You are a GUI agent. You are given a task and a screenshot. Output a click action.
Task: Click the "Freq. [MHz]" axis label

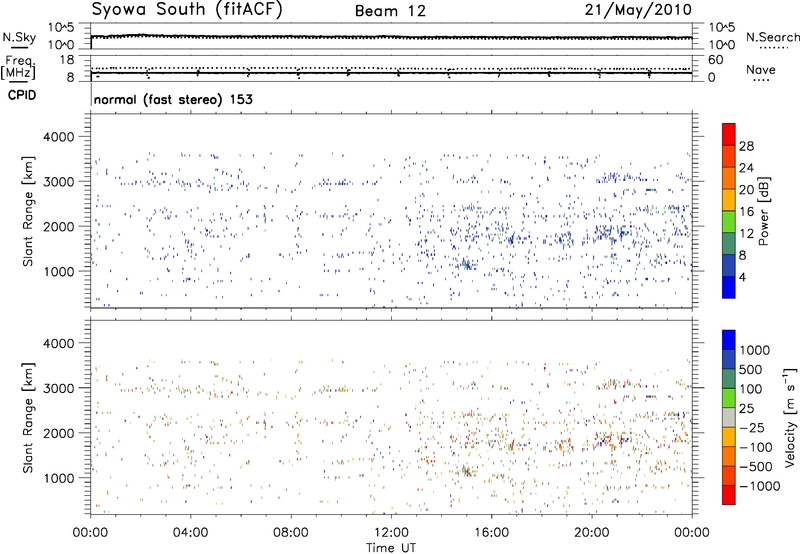pos(18,67)
